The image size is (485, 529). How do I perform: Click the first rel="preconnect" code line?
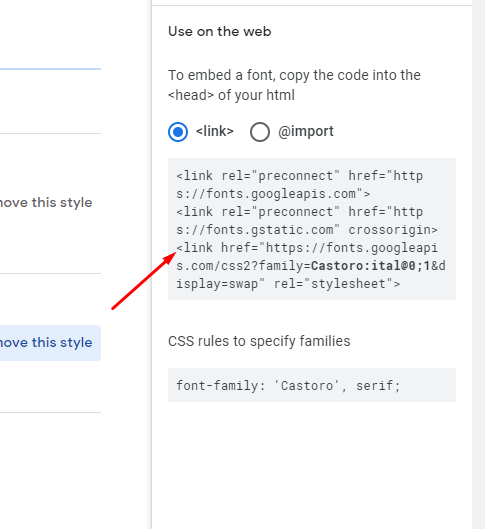pos(299,176)
